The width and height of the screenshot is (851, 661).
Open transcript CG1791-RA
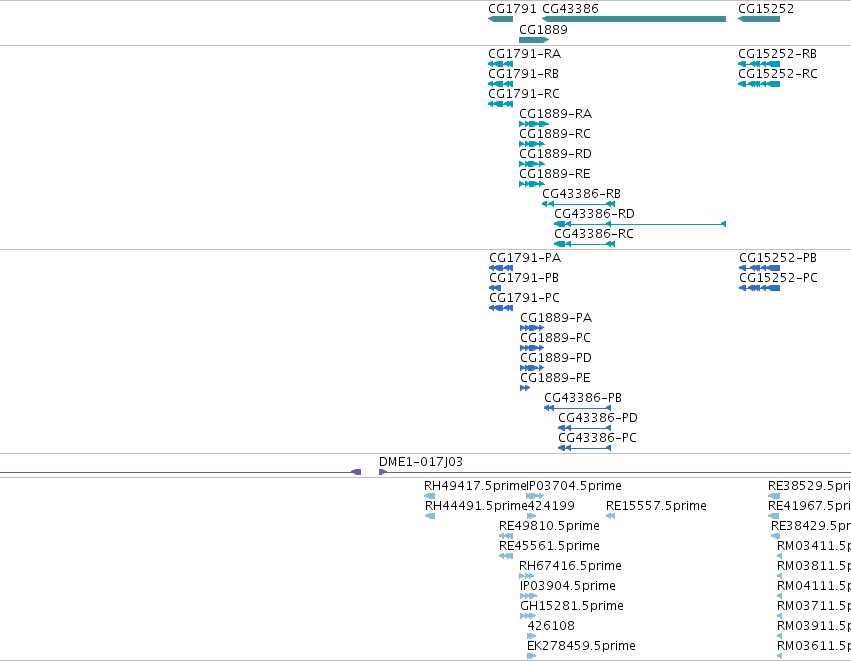click(524, 54)
